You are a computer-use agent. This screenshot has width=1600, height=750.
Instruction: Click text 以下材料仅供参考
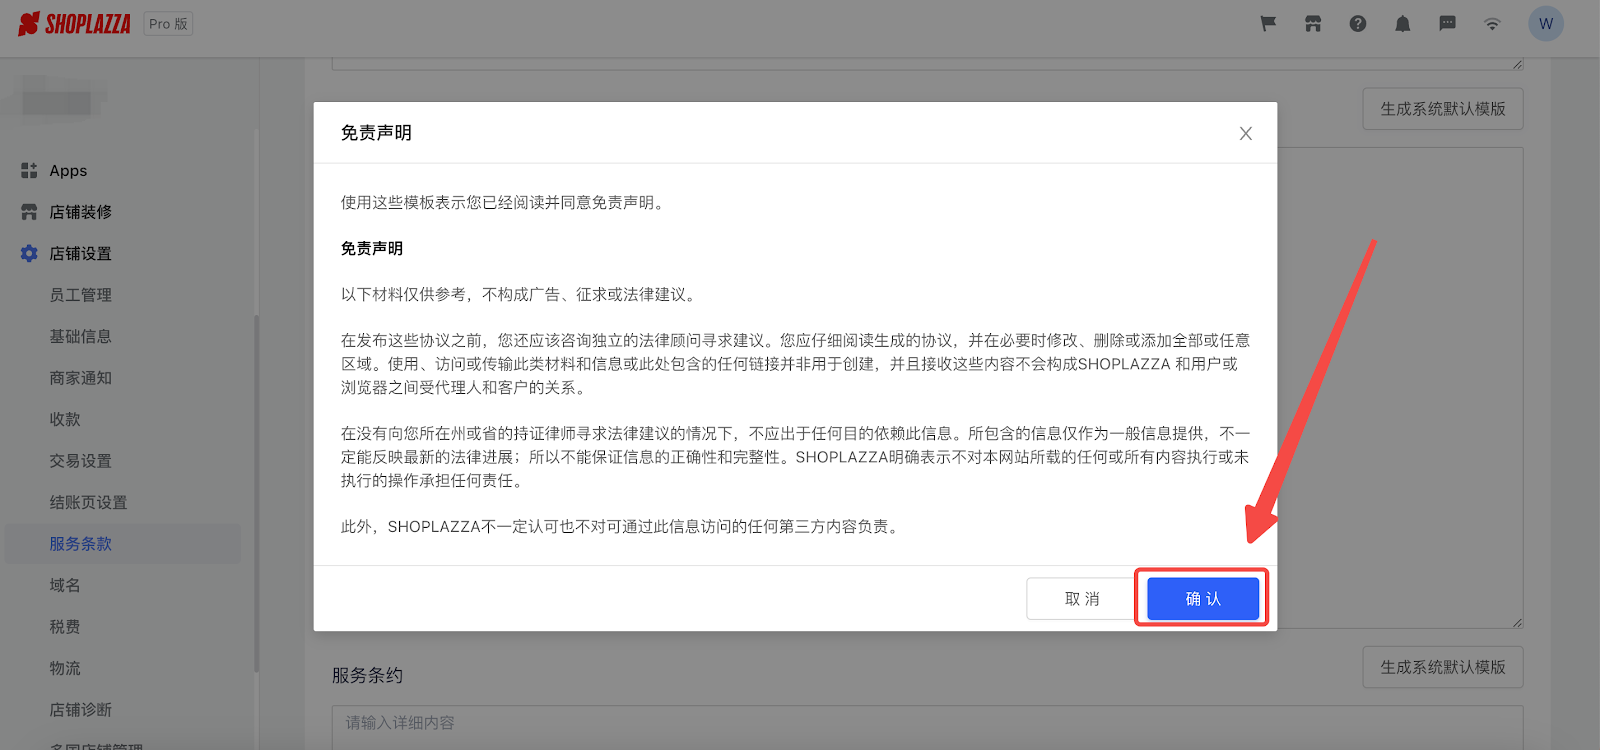coord(403,295)
